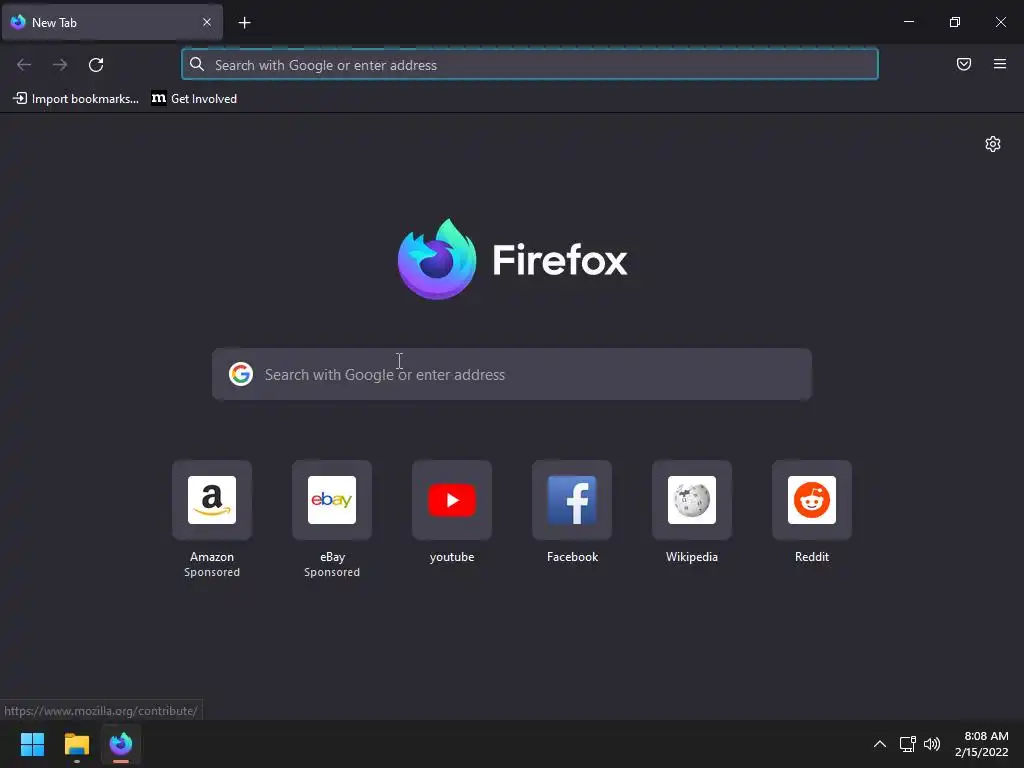Focus the top address bar
The height and width of the screenshot is (768, 1024).
tap(530, 65)
